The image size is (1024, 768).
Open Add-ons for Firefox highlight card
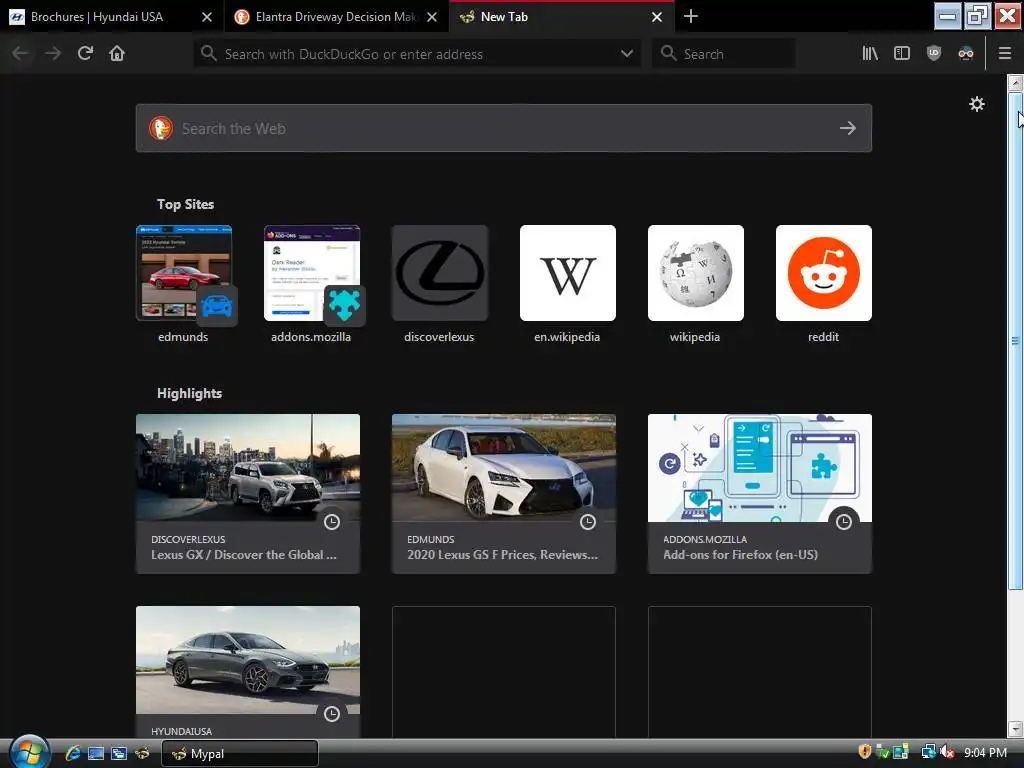[760, 494]
